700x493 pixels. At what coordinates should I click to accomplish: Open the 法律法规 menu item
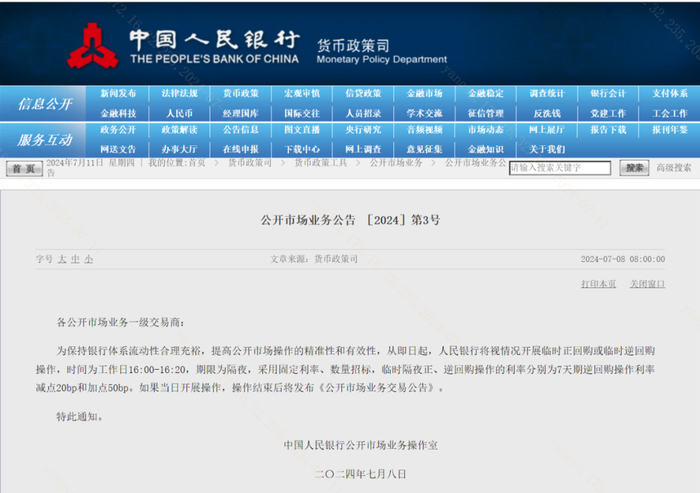pyautogui.click(x=179, y=93)
